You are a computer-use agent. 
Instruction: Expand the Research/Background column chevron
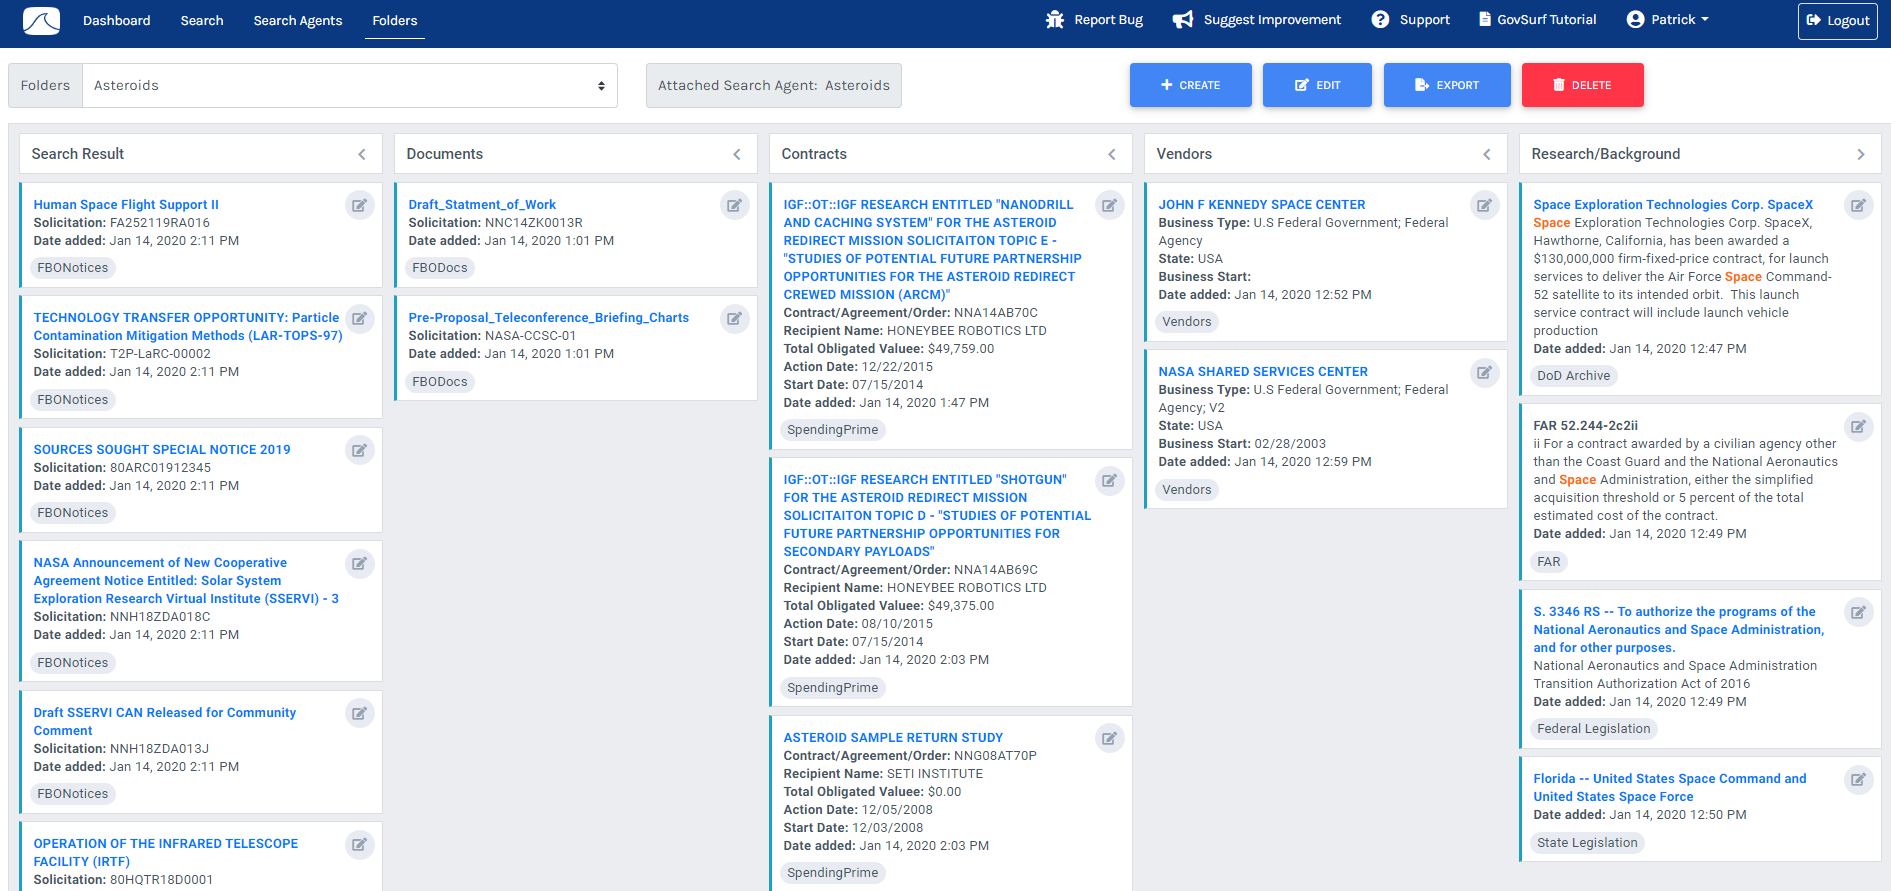click(1861, 154)
